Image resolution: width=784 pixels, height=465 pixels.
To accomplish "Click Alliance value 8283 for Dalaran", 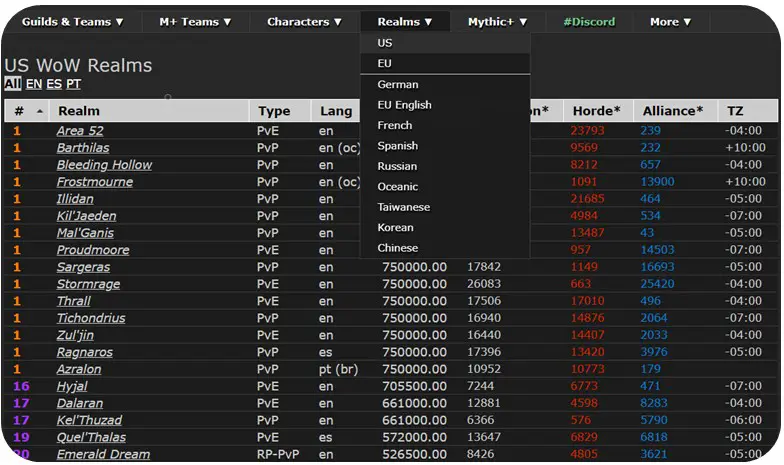I will point(654,403).
